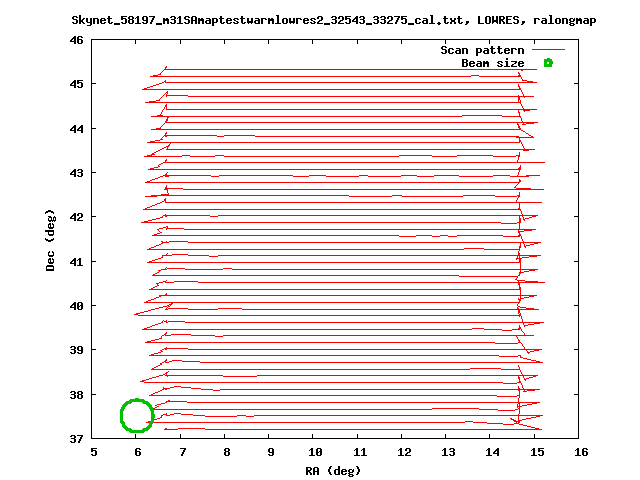The image size is (640, 480).
Task: Click RA axis tick label 13
Action: [x=448, y=452]
